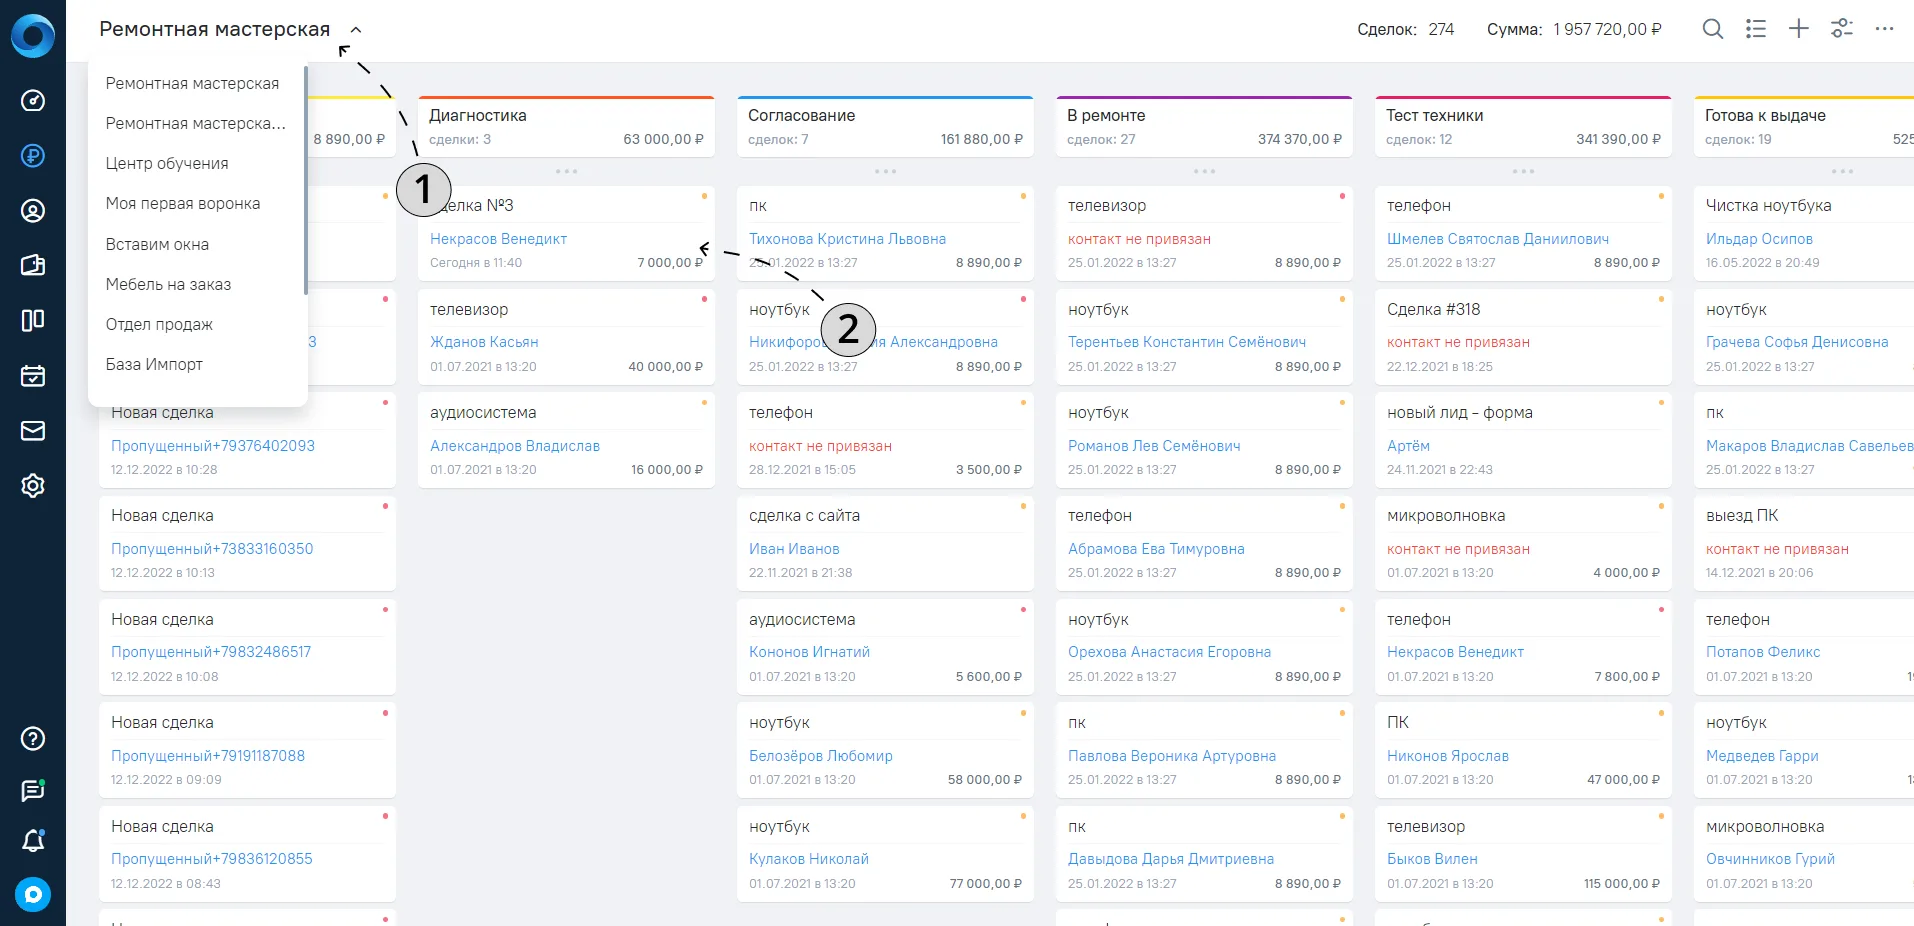Open calendar tasks icon in sidebar

[x=33, y=375]
